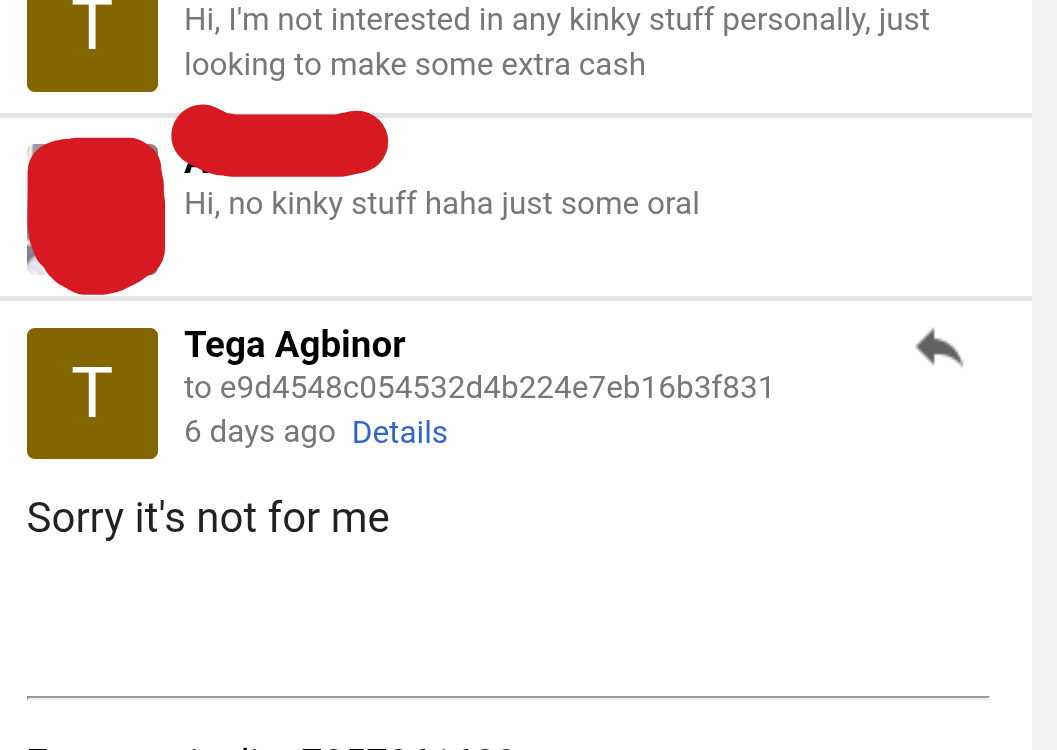Click the snippet line "Hi, I'm not interested"

coord(557,20)
